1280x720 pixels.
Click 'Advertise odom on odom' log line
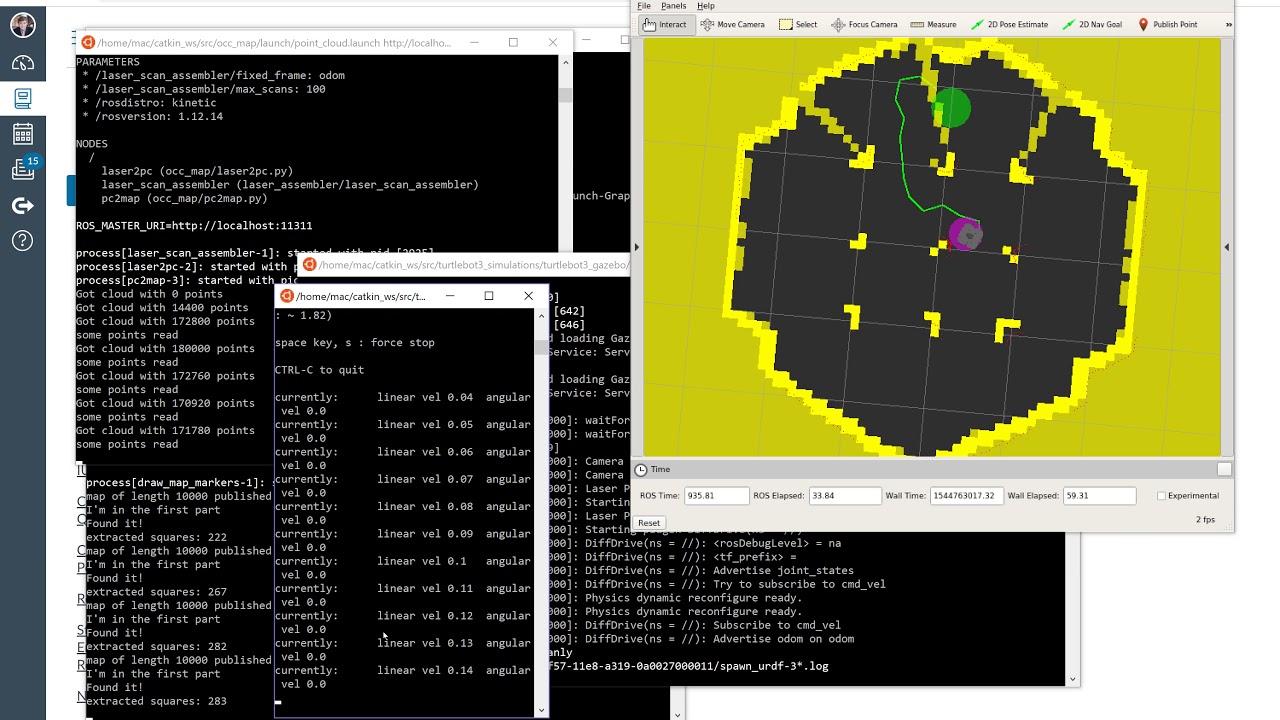click(x=783, y=639)
